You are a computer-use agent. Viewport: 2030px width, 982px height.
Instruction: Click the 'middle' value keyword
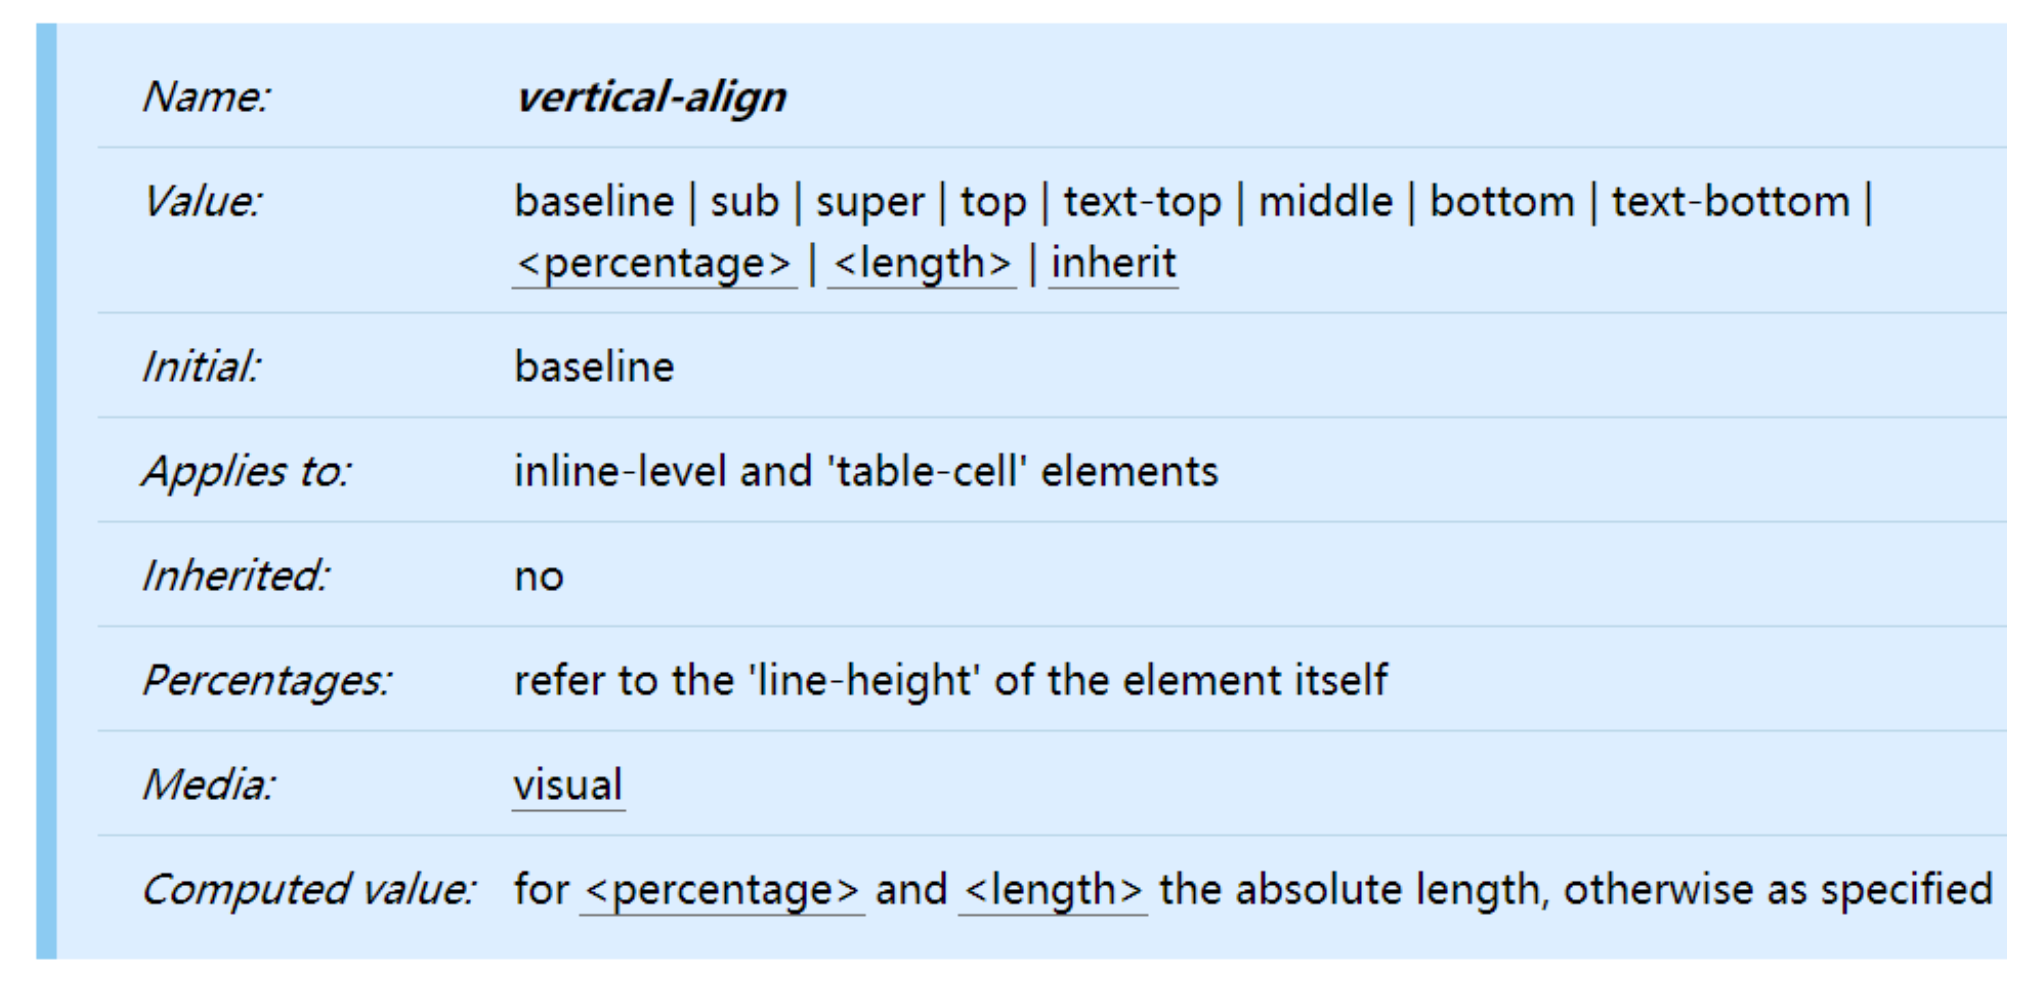pyautogui.click(x=1325, y=202)
